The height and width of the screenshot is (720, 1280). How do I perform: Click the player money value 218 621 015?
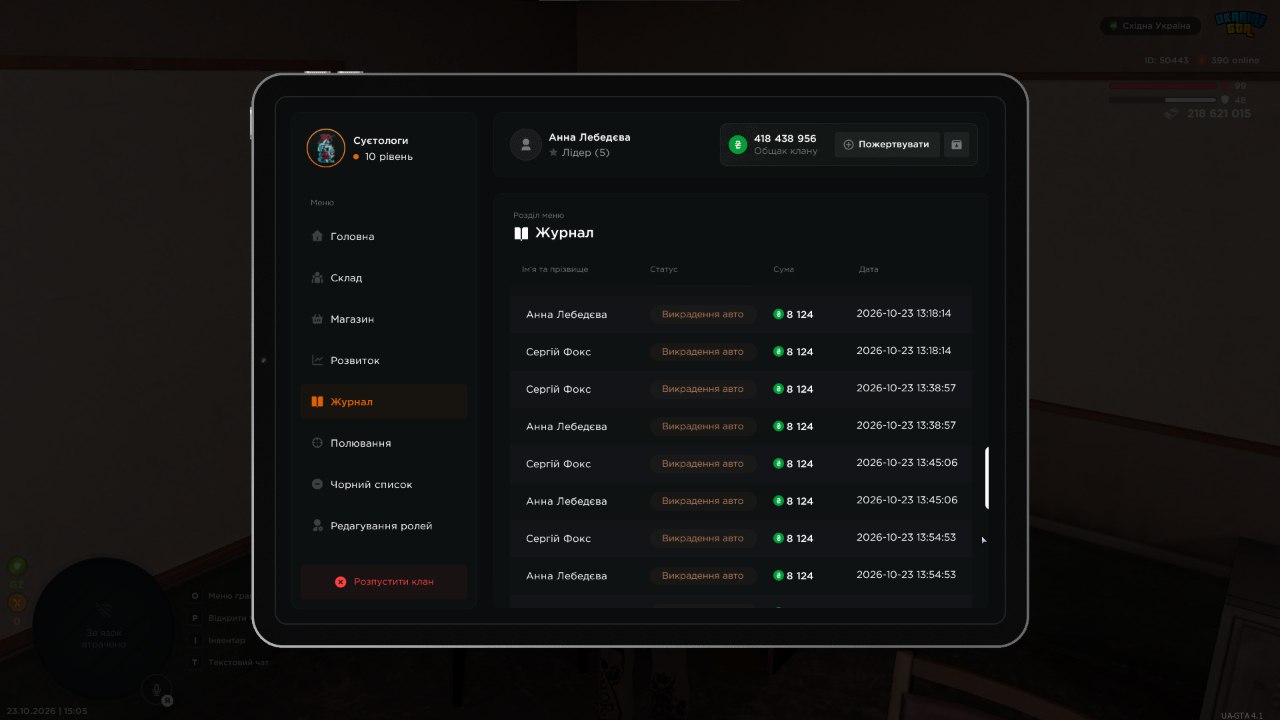click(1219, 114)
